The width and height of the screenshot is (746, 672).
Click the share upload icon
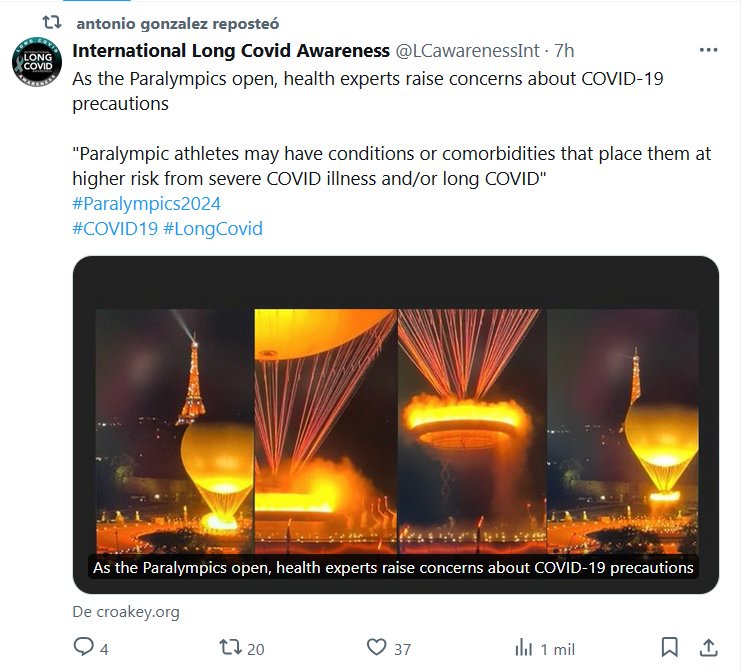tap(708, 647)
